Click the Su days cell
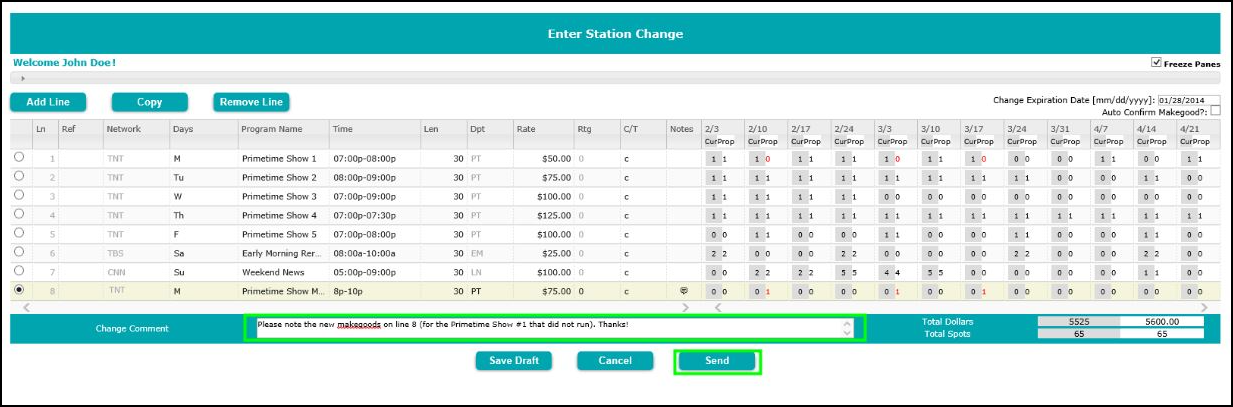 coord(202,272)
